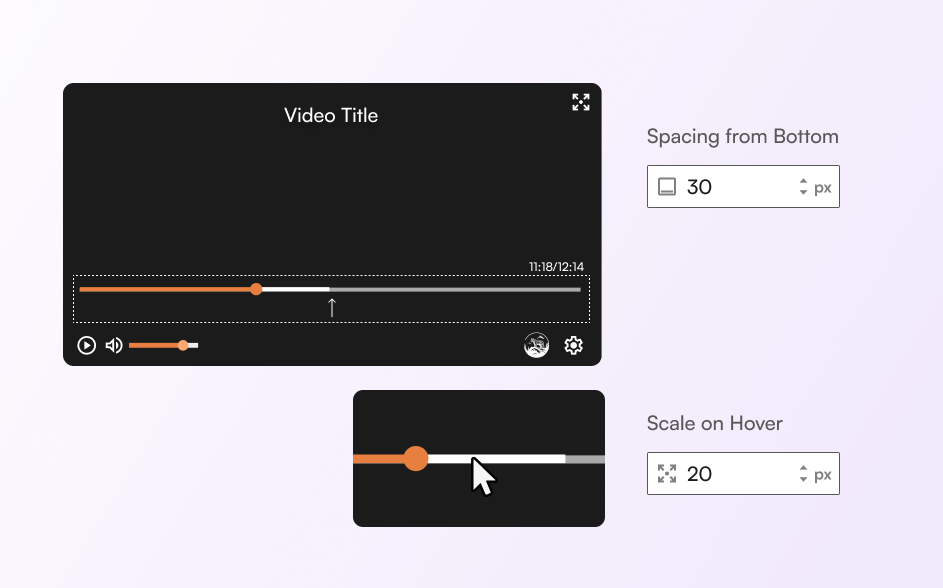Image resolution: width=943 pixels, height=588 pixels.
Task: Click the 11:18/12:14 timestamp
Action: coord(556,266)
